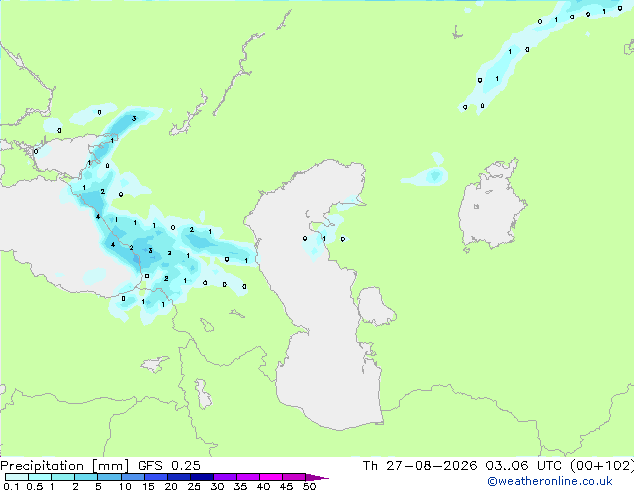
Task: Click the 40–45 mm magenta legend swatch
Action: click(271, 477)
